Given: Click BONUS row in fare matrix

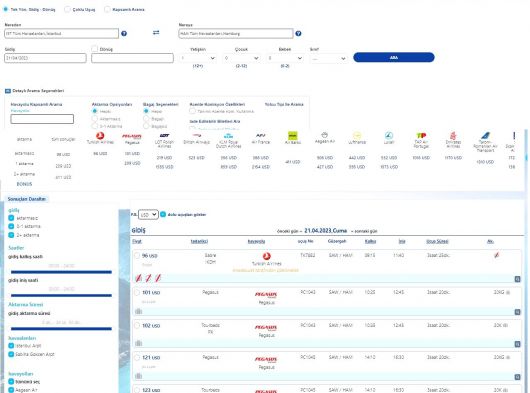Looking at the screenshot, I should (x=24, y=184).
